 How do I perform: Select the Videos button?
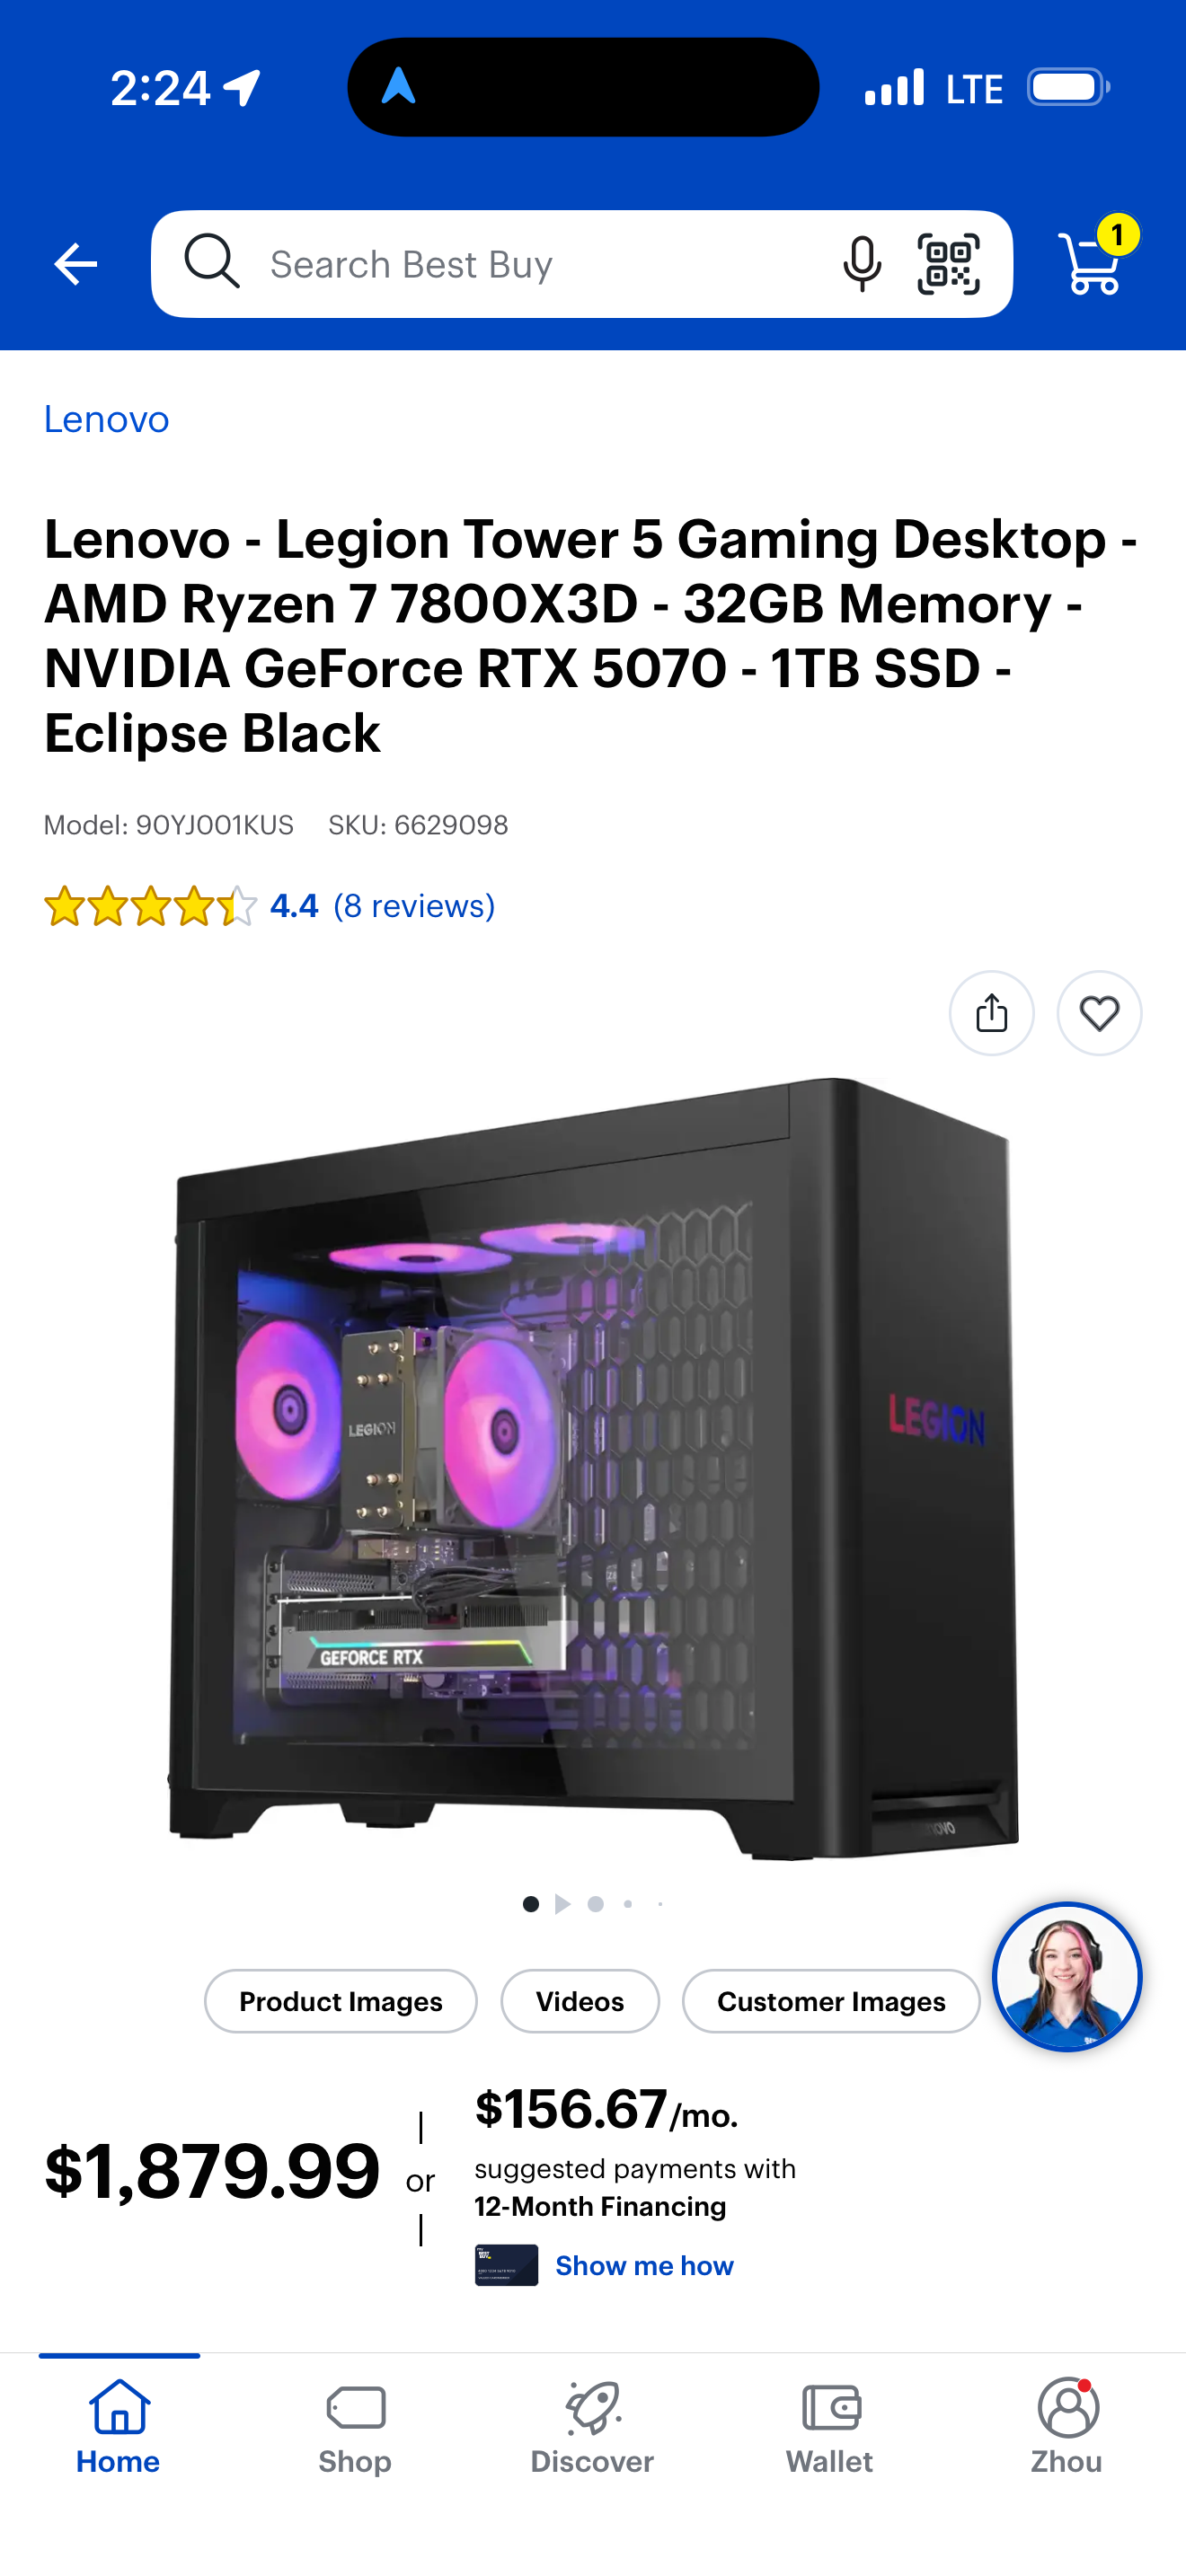[579, 2001]
